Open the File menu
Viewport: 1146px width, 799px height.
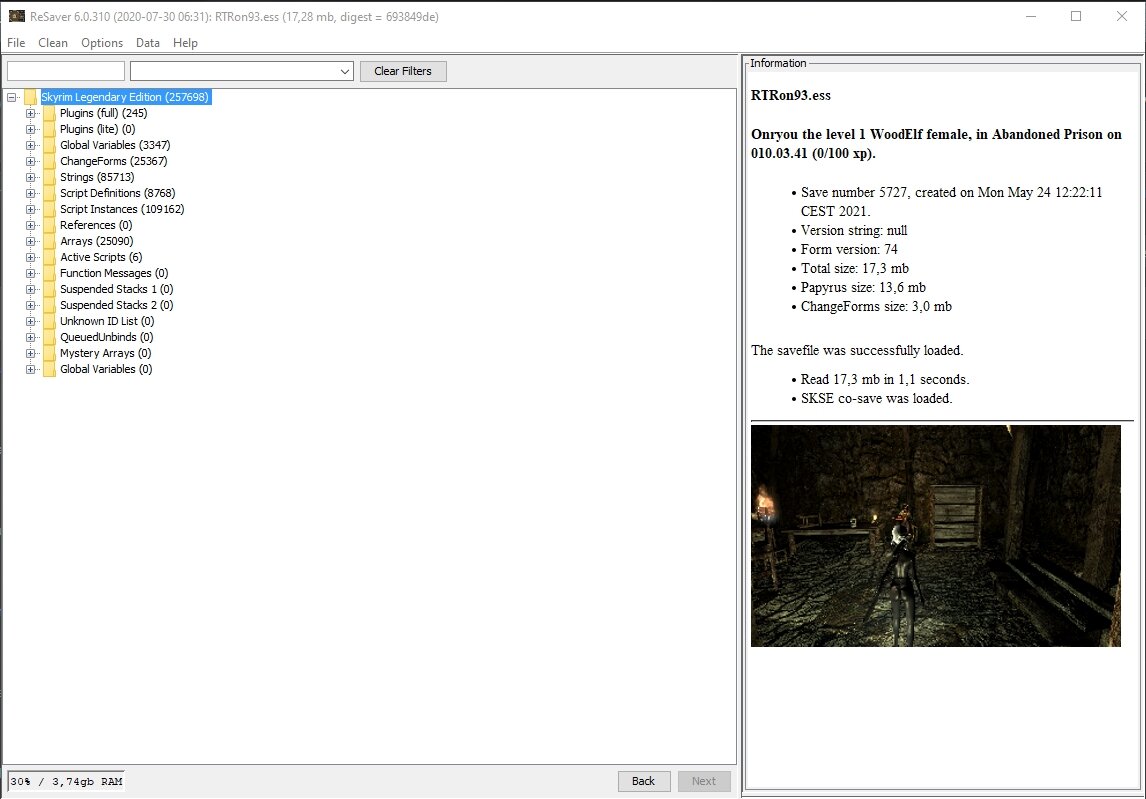click(16, 42)
